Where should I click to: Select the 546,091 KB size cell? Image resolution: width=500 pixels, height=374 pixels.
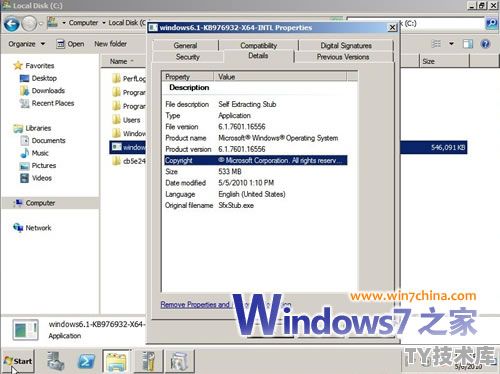tap(448, 147)
